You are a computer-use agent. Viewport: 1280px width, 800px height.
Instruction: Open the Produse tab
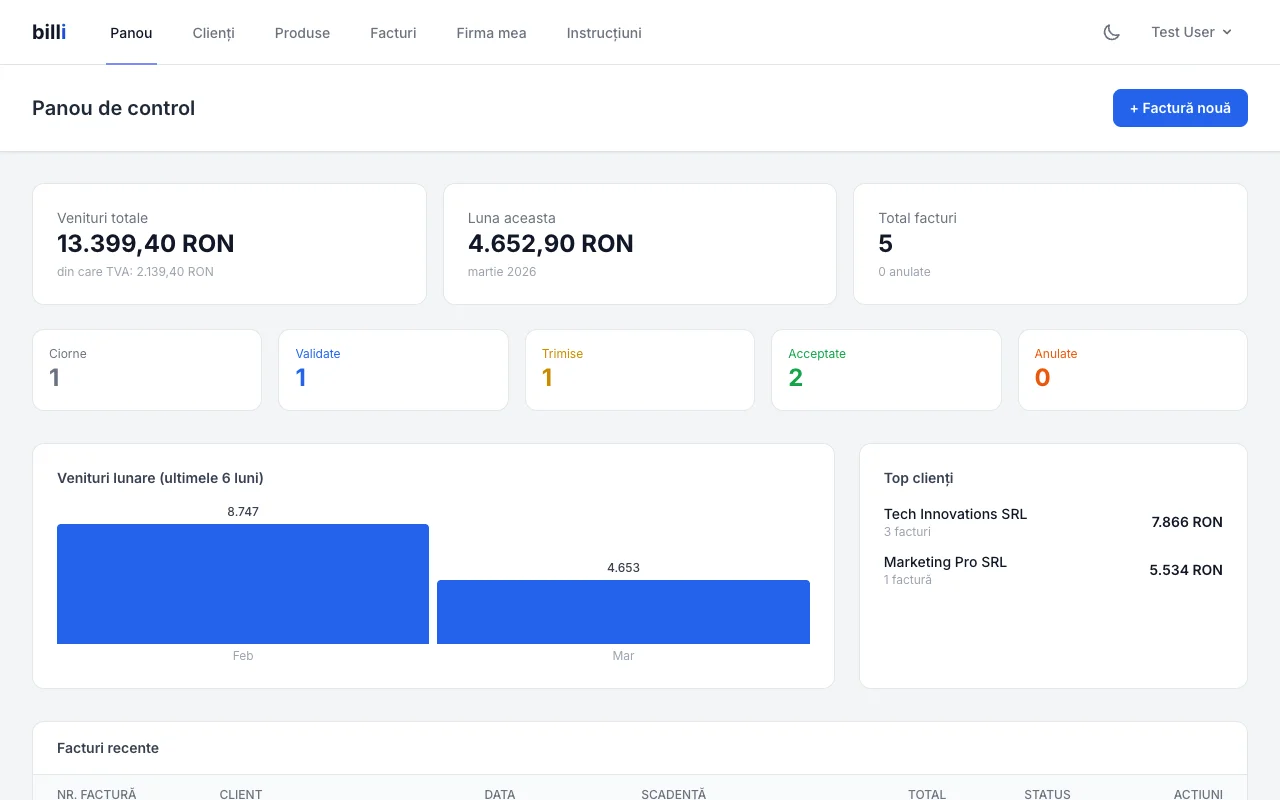click(302, 33)
